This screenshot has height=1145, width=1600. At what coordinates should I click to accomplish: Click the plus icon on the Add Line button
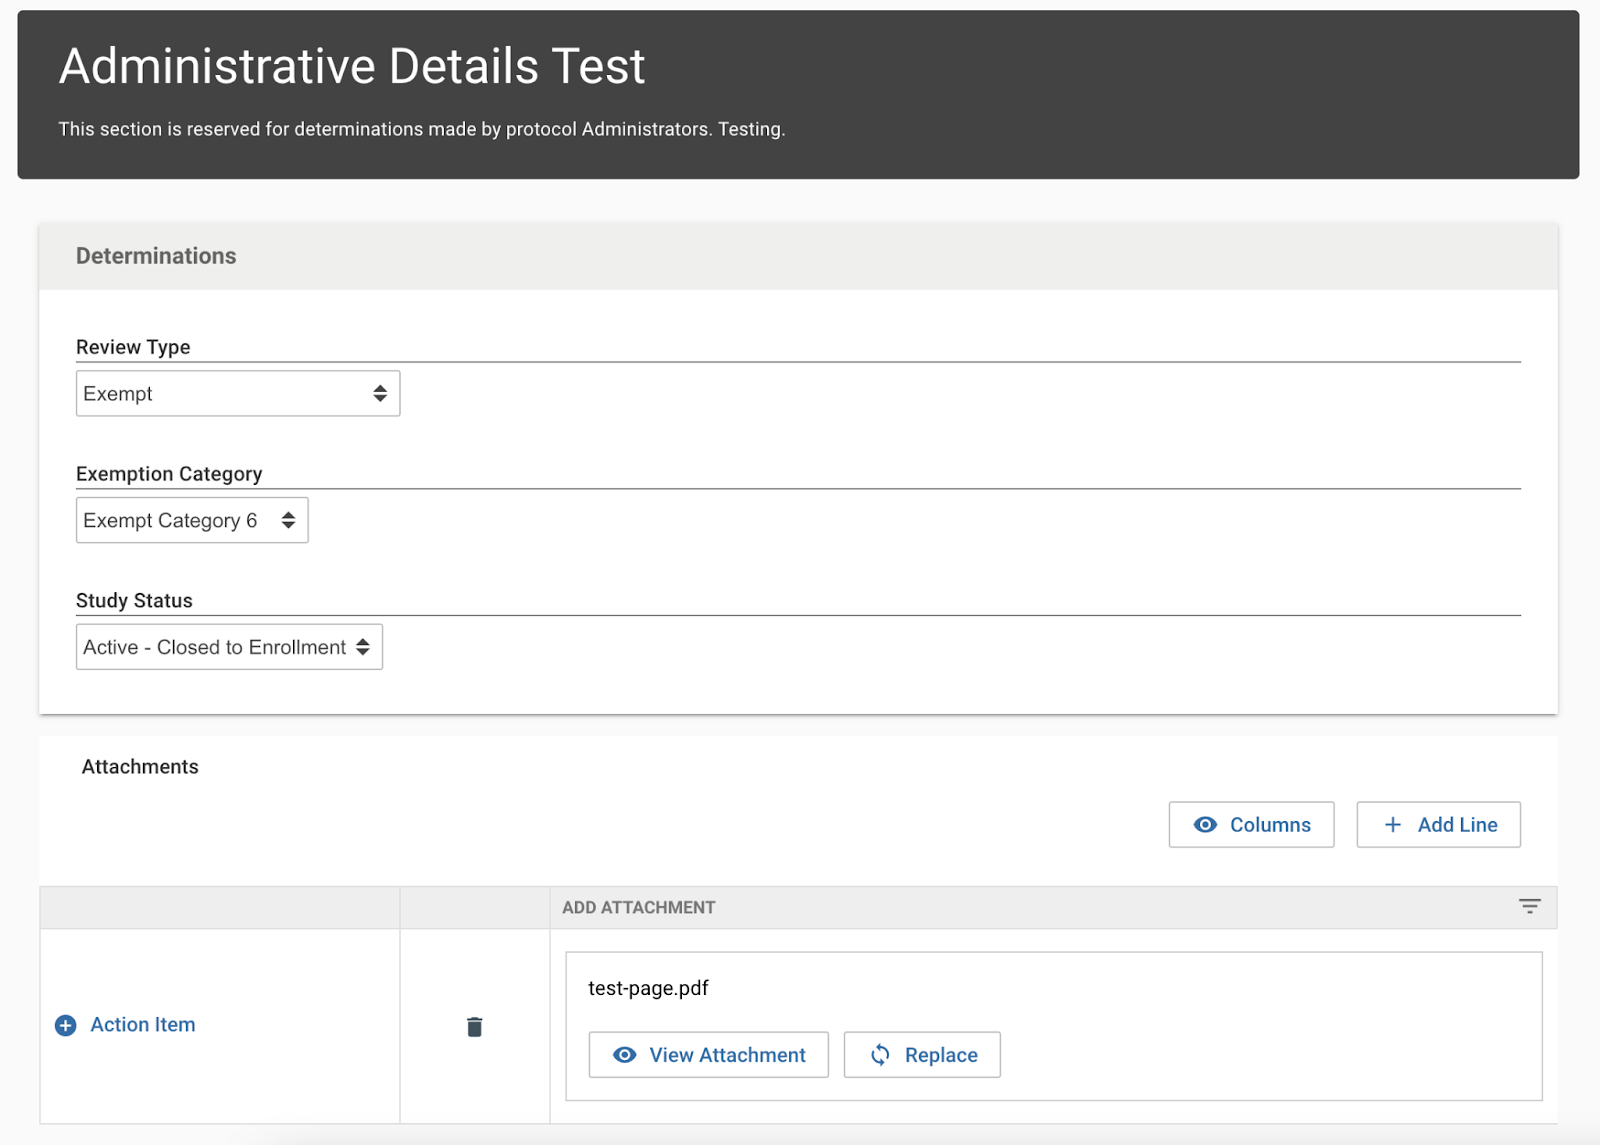point(1392,824)
